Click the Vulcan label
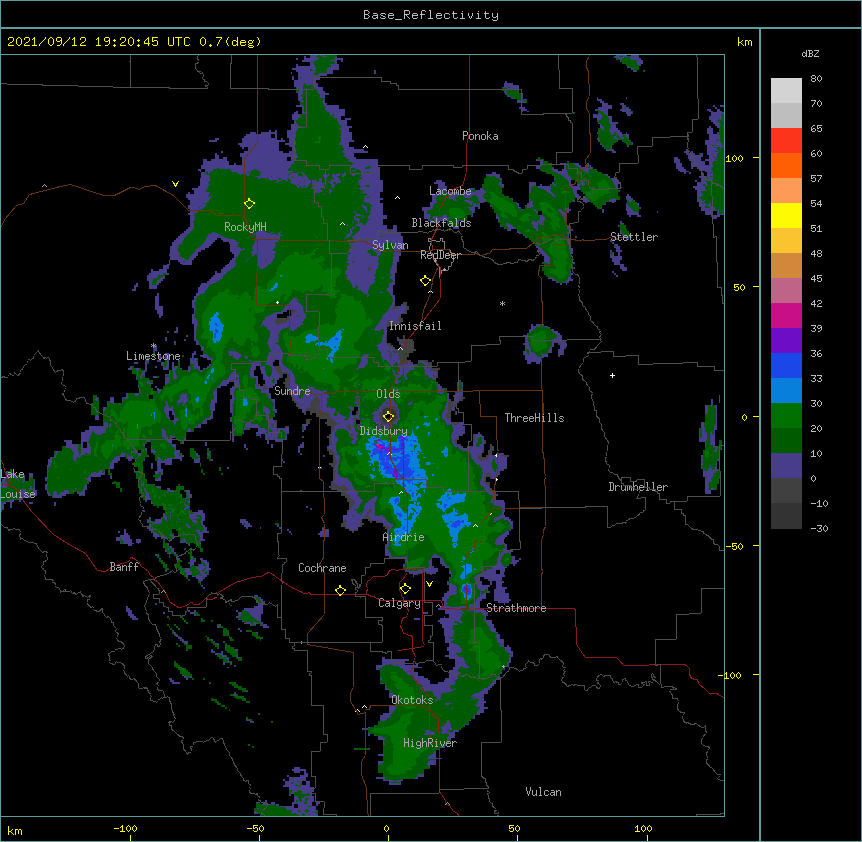Image resolution: width=862 pixels, height=842 pixels. click(x=543, y=792)
